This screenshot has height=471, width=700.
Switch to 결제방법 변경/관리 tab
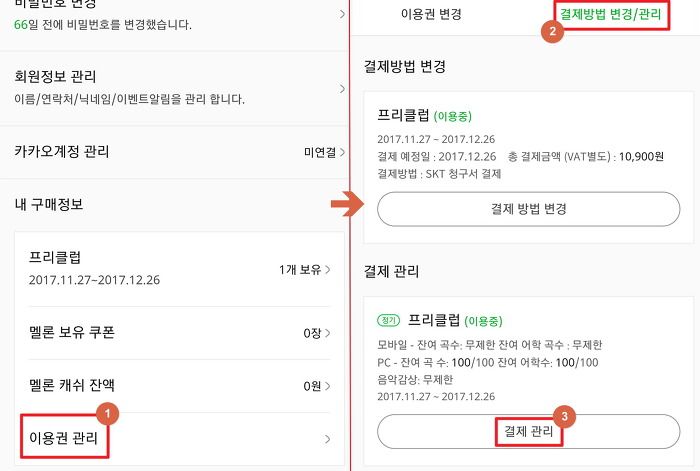pos(610,14)
